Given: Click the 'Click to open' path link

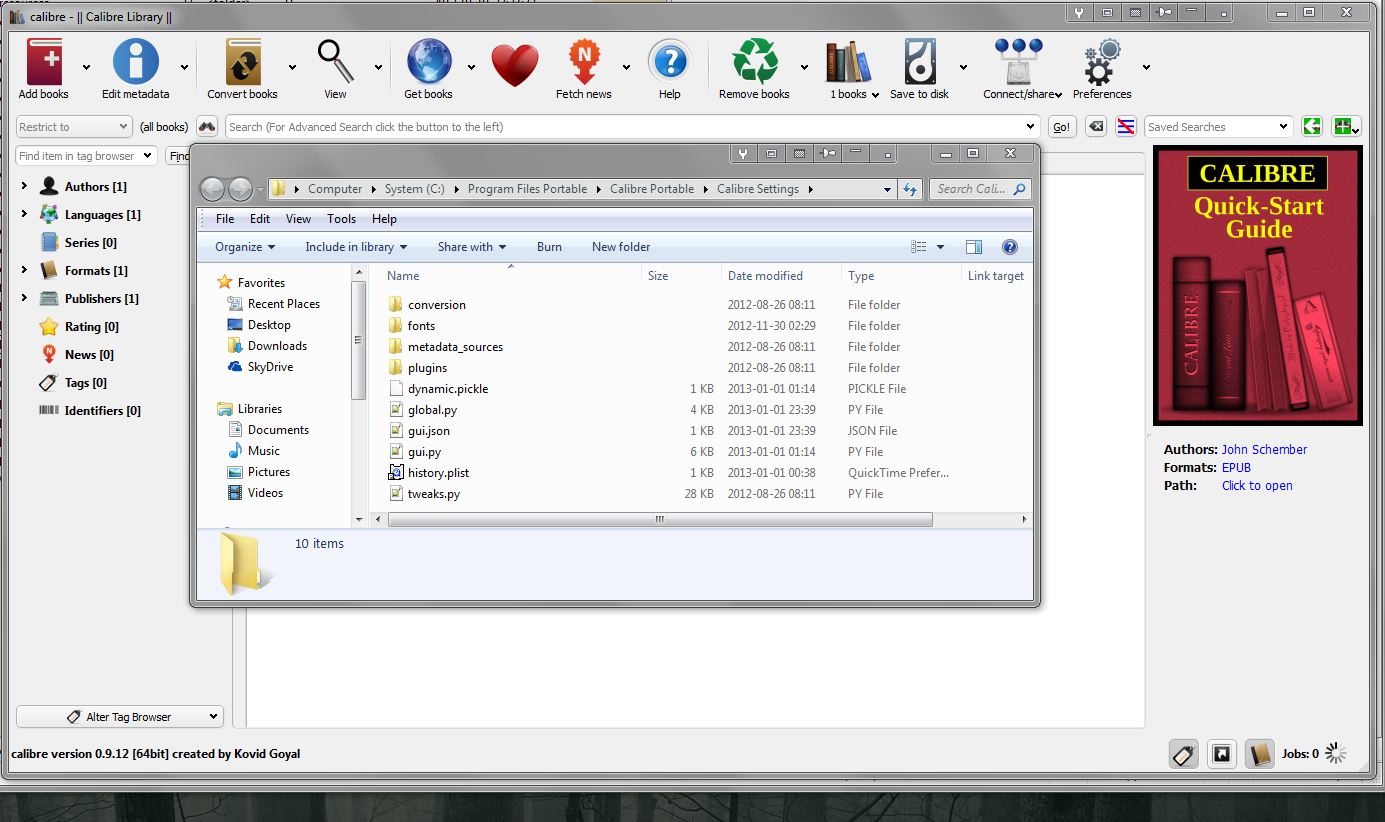Looking at the screenshot, I should pyautogui.click(x=1257, y=486).
